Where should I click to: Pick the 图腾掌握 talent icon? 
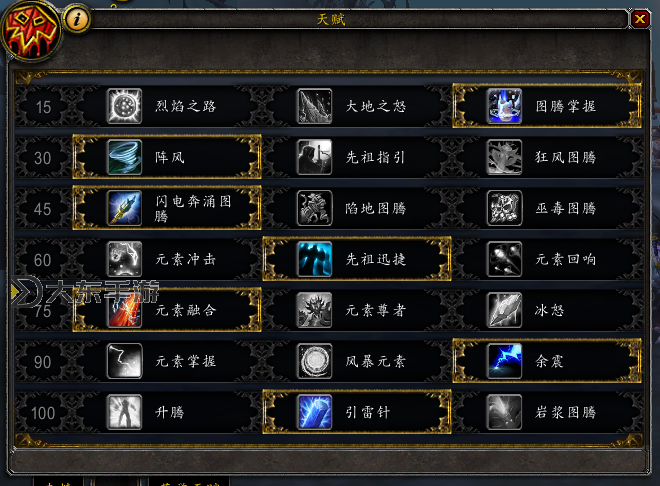[x=504, y=106]
